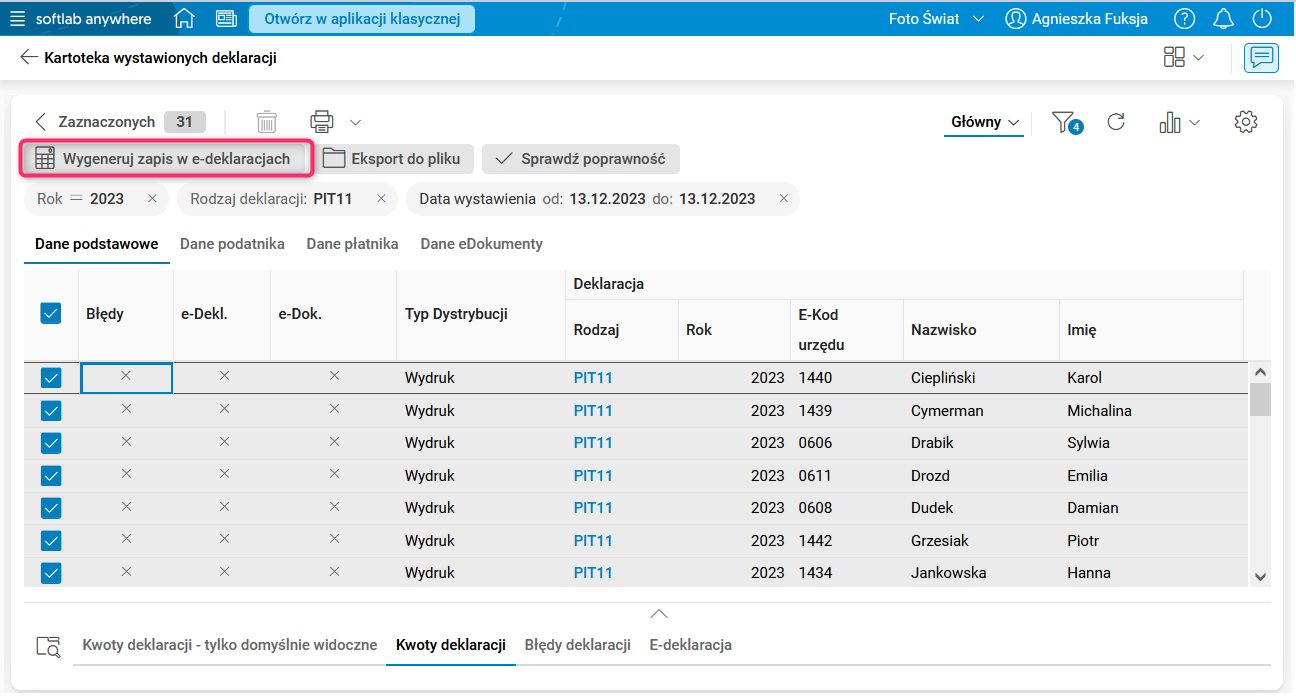Toggle the select-all header checkbox
The image size is (1296, 698).
[51, 313]
